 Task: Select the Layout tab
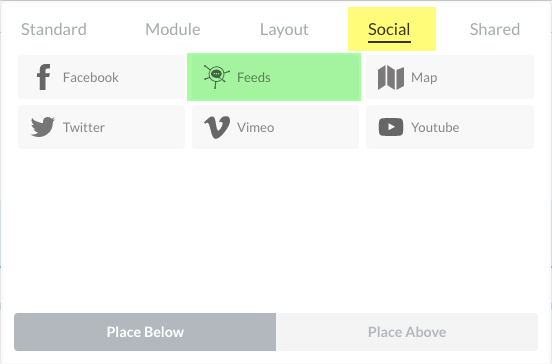coord(284,29)
